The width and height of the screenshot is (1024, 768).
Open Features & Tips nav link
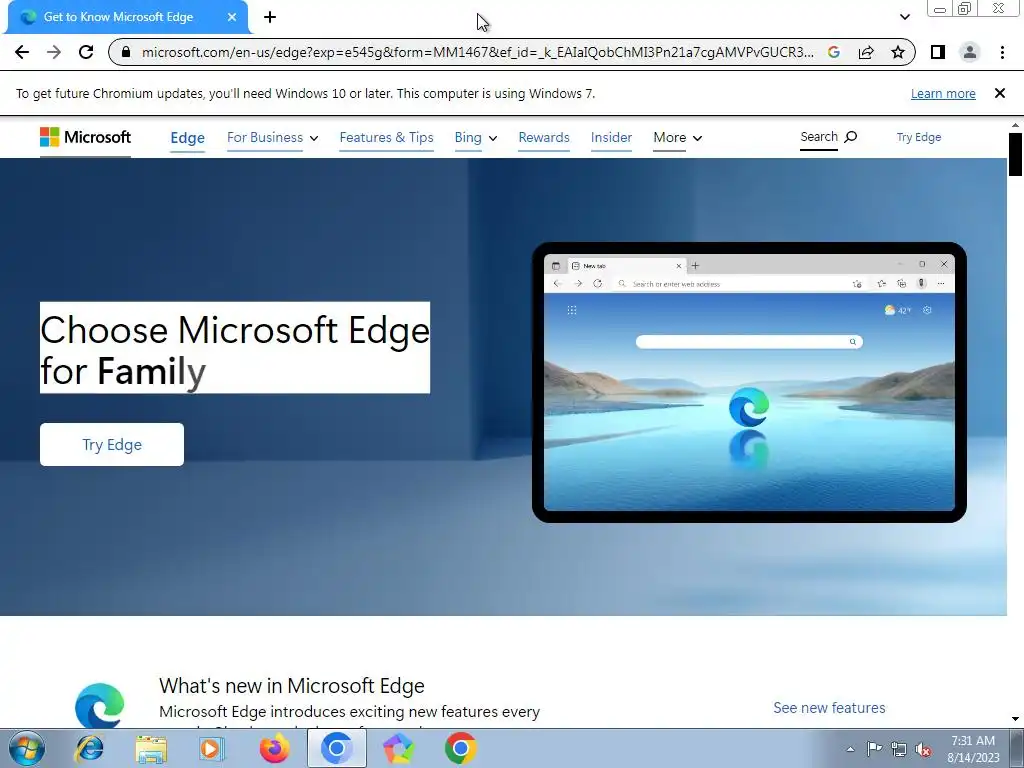click(x=387, y=138)
